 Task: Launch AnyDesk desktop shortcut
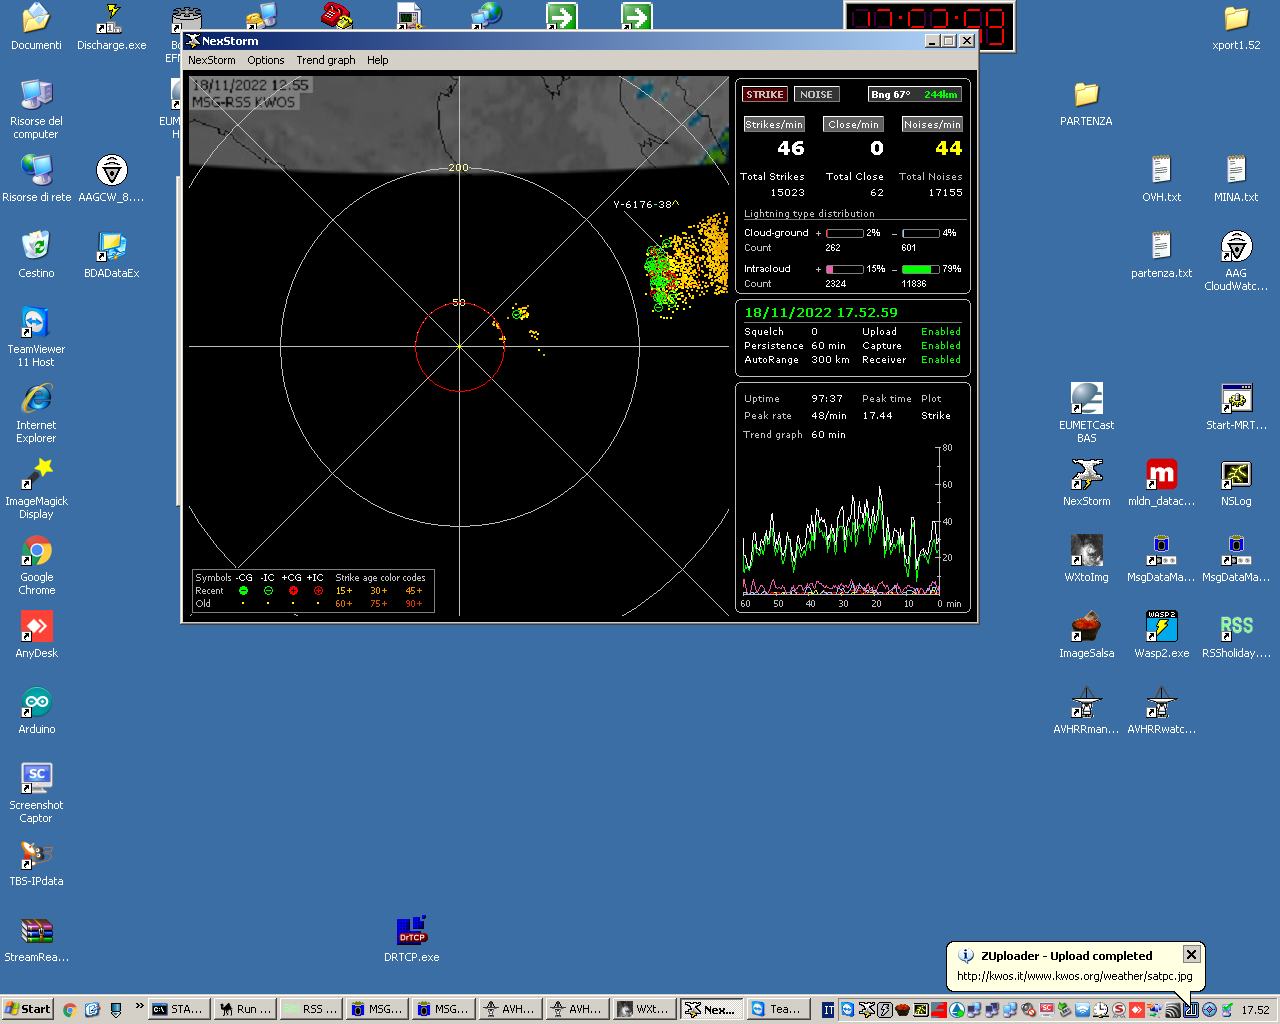point(36,635)
